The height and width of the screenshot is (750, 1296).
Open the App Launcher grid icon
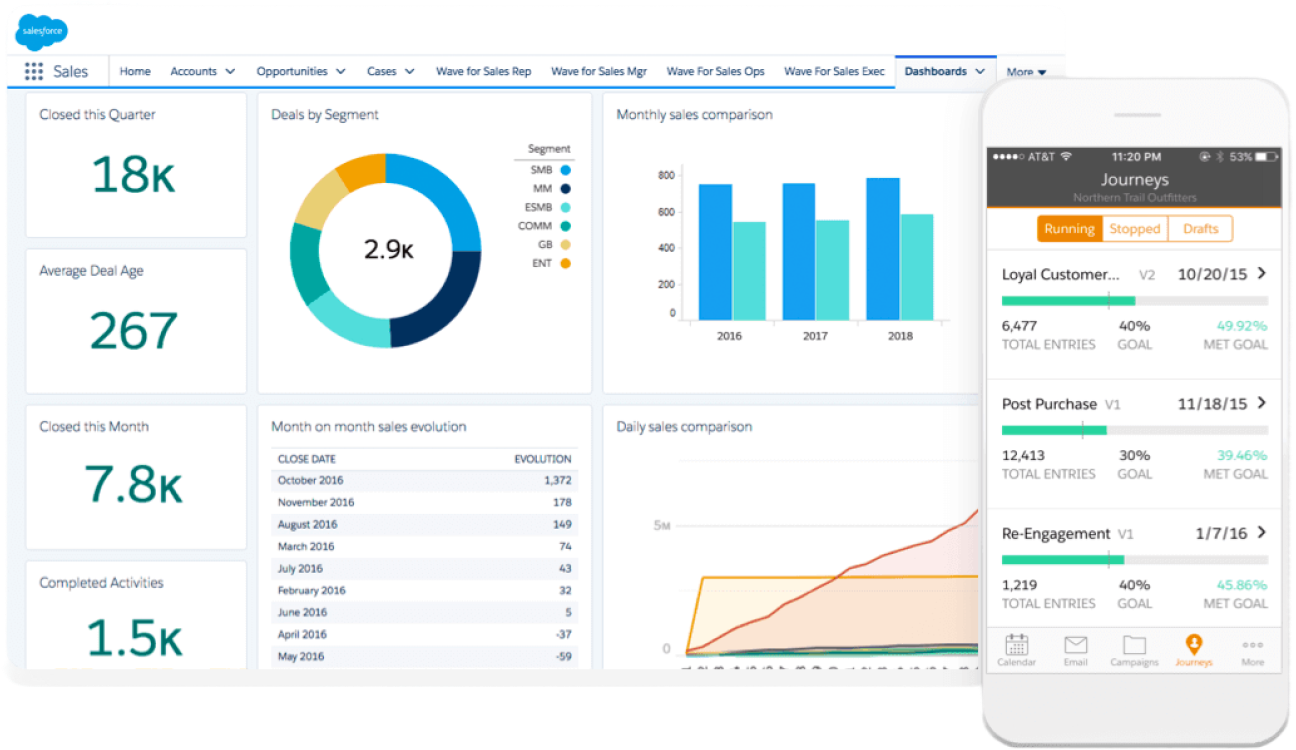33,72
